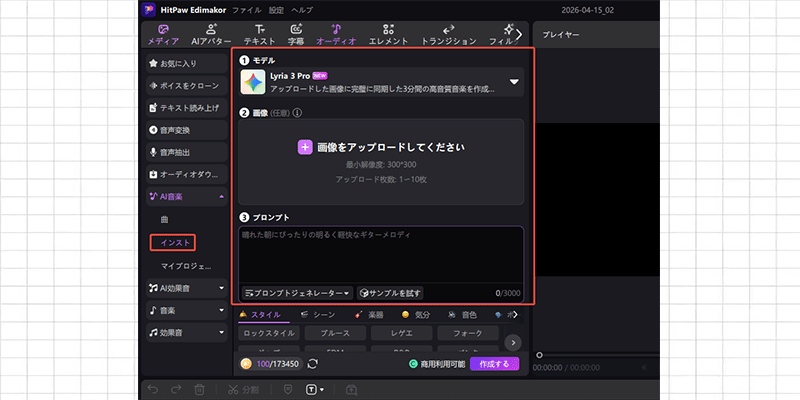Open the トランジション transitions panel

click(x=448, y=35)
